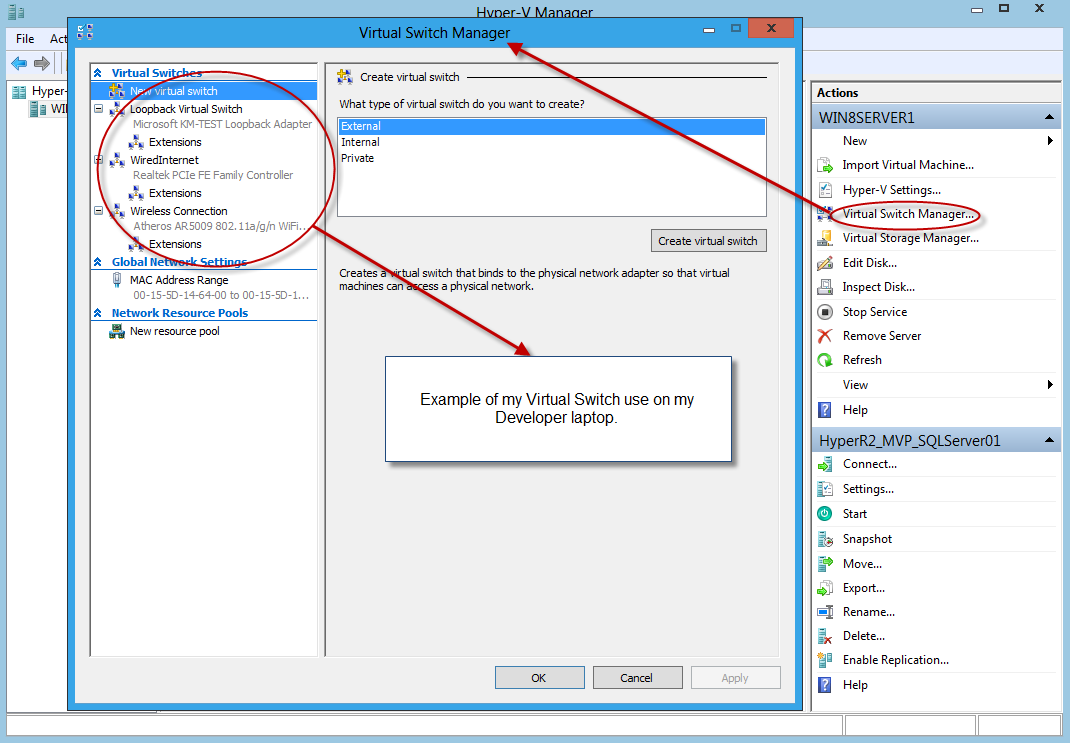Click the red X Remove Server icon
The height and width of the screenshot is (743, 1070).
825,336
